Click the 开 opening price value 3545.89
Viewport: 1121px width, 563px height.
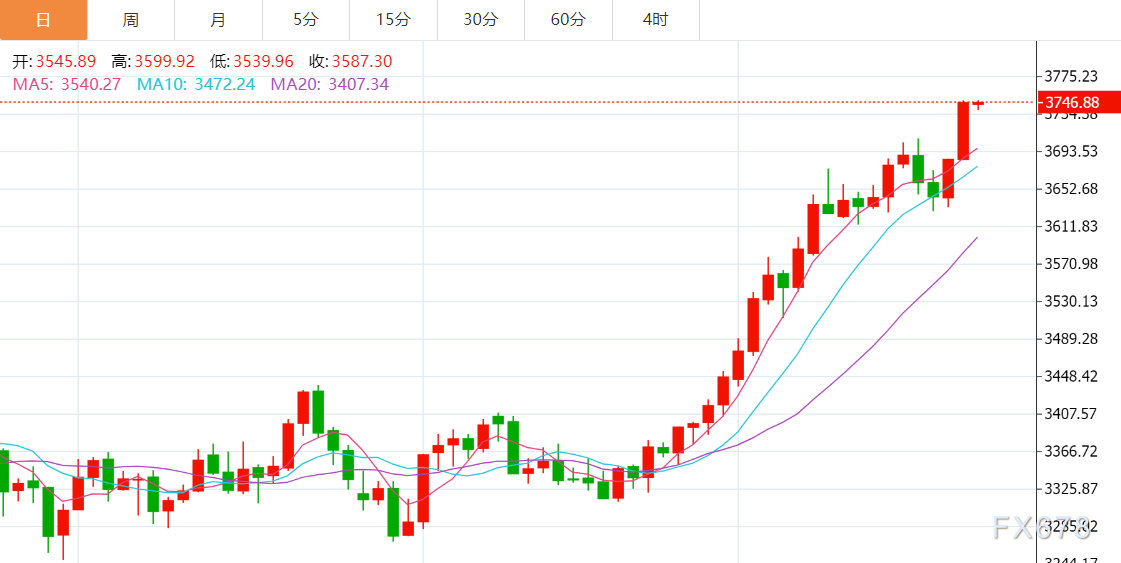point(66,62)
